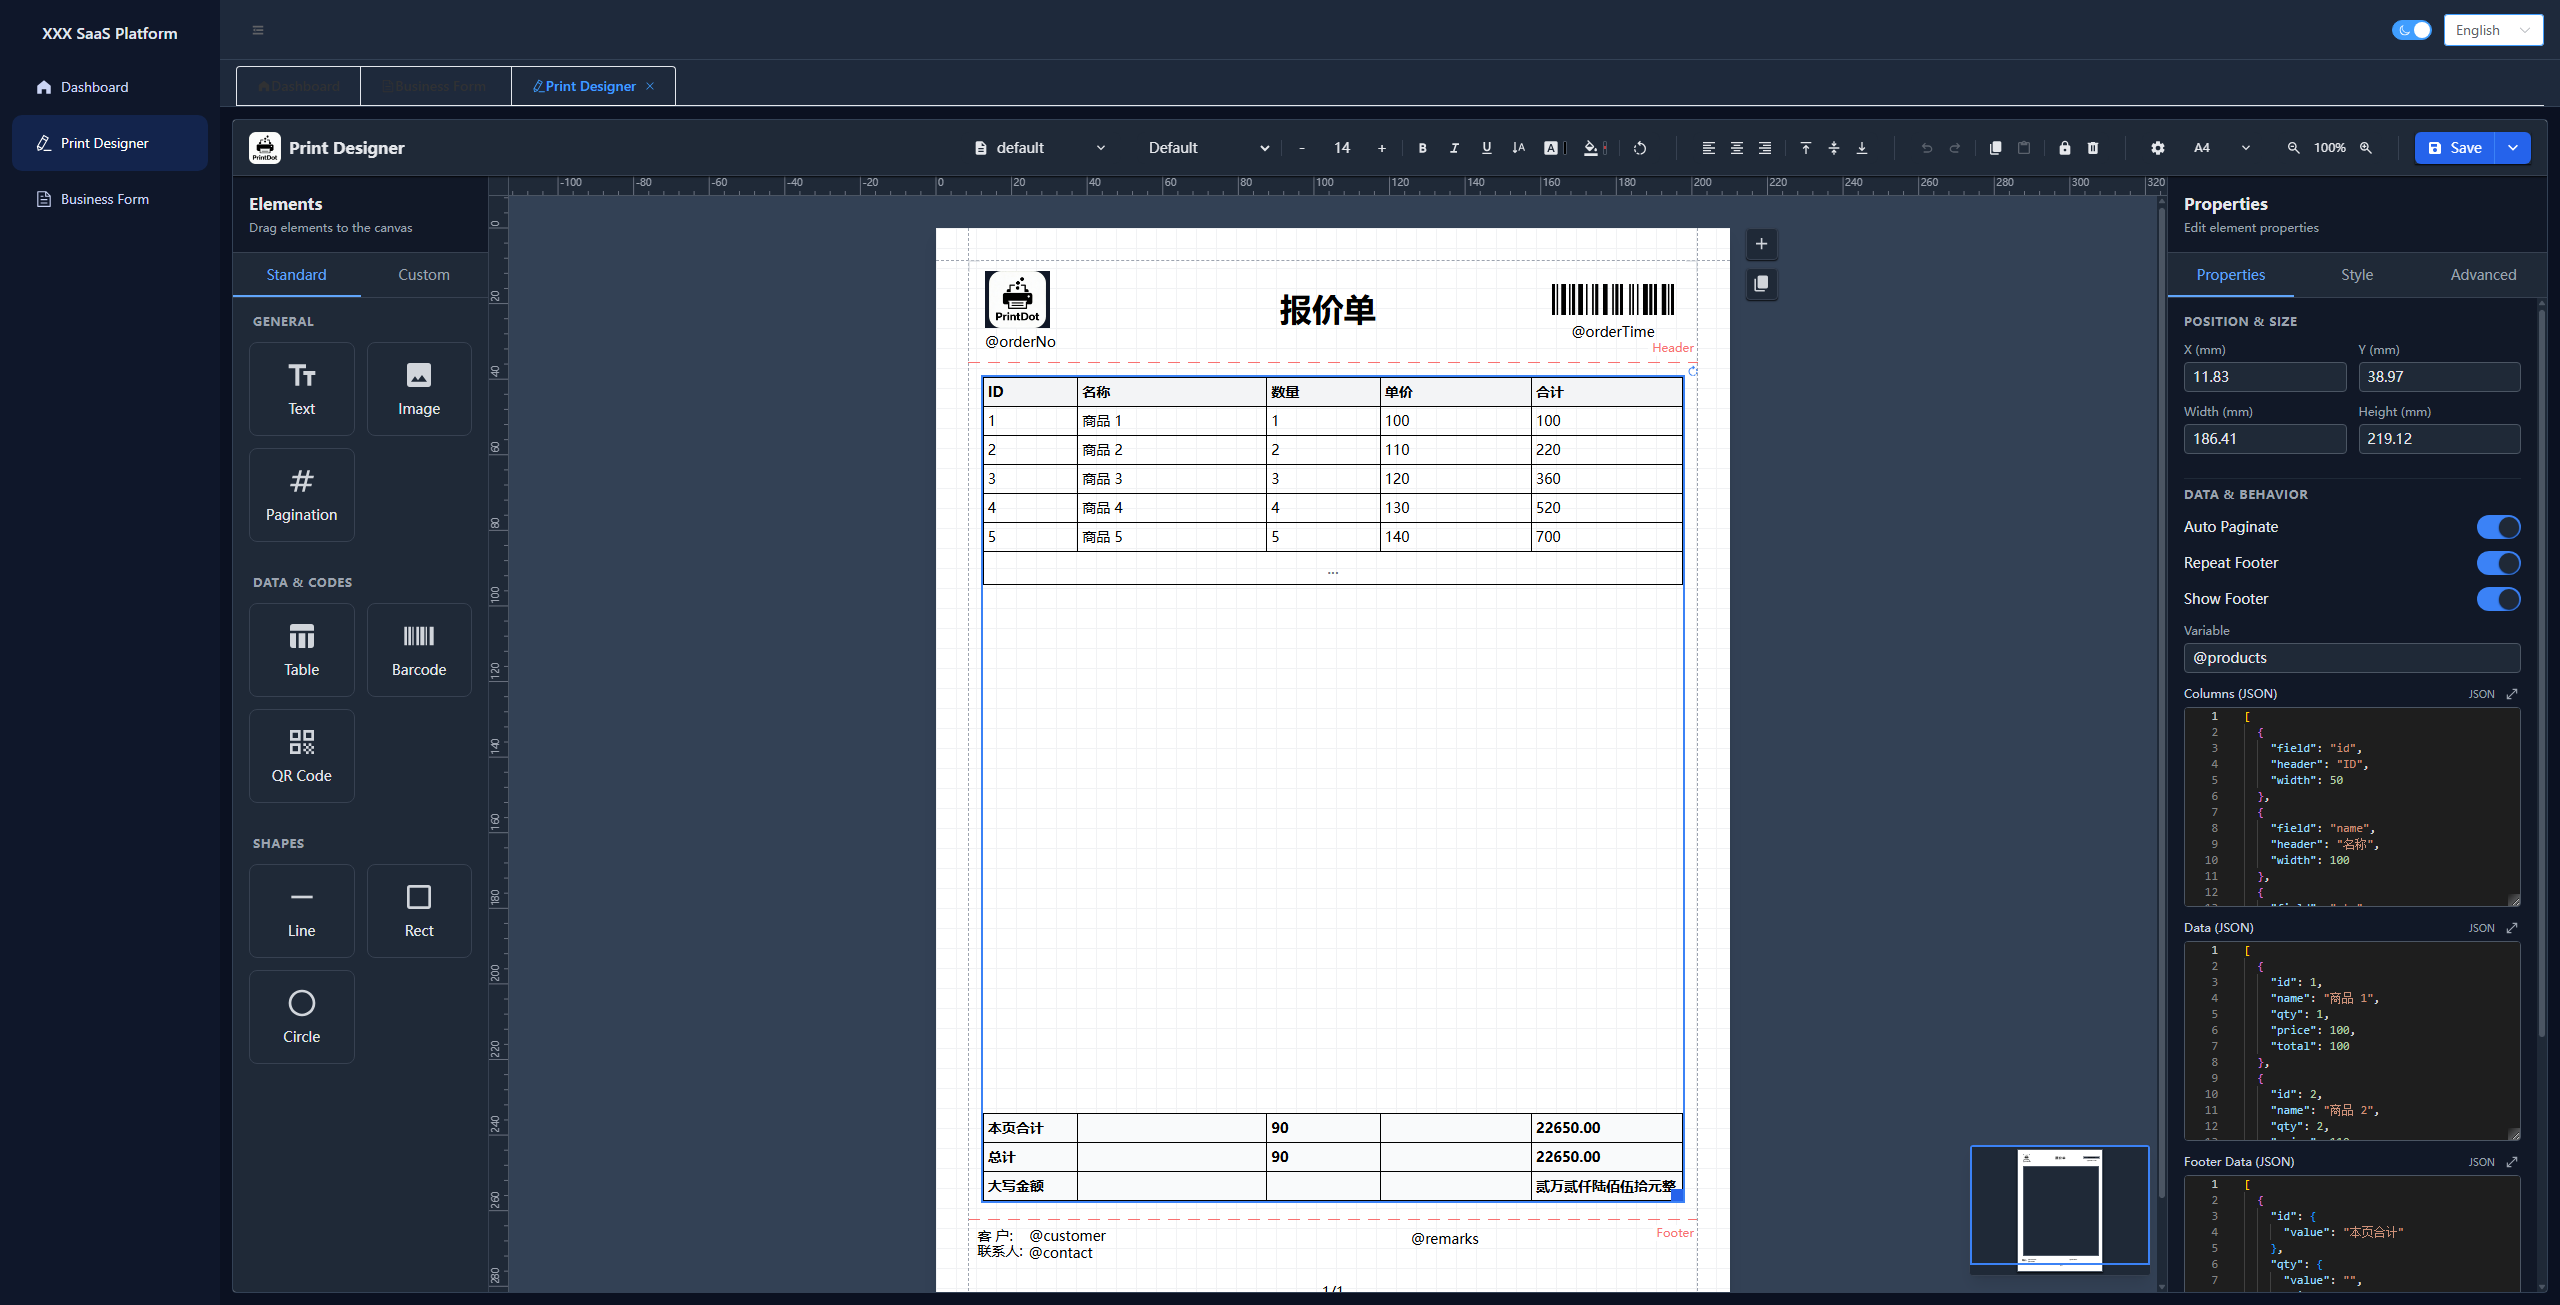Center align text horizontally

[x=1737, y=148]
